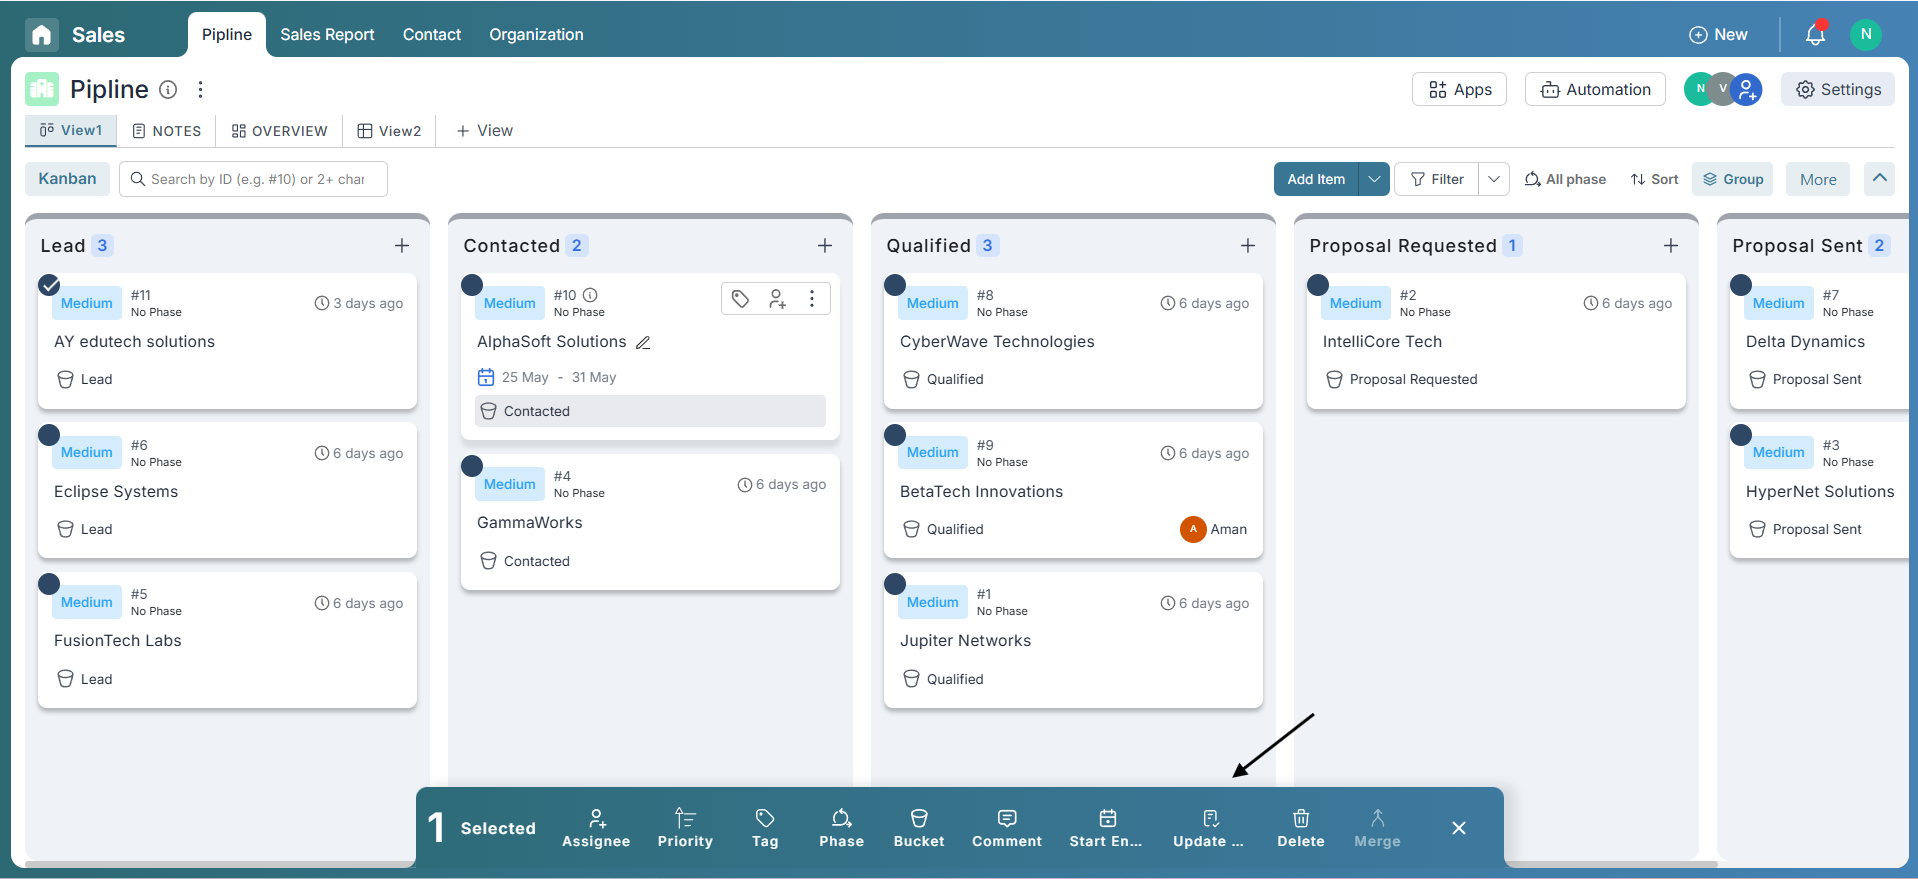1918x879 pixels.
Task: Switch to NOTES view tab
Action: point(167,131)
